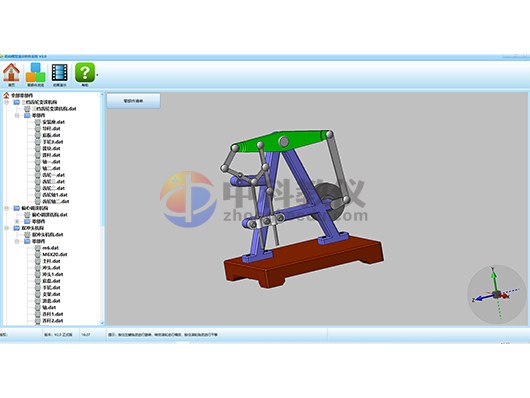This screenshot has height=398, width=530.
Task: Click the gear icon next to 轴一.dat
Action: click(38, 162)
